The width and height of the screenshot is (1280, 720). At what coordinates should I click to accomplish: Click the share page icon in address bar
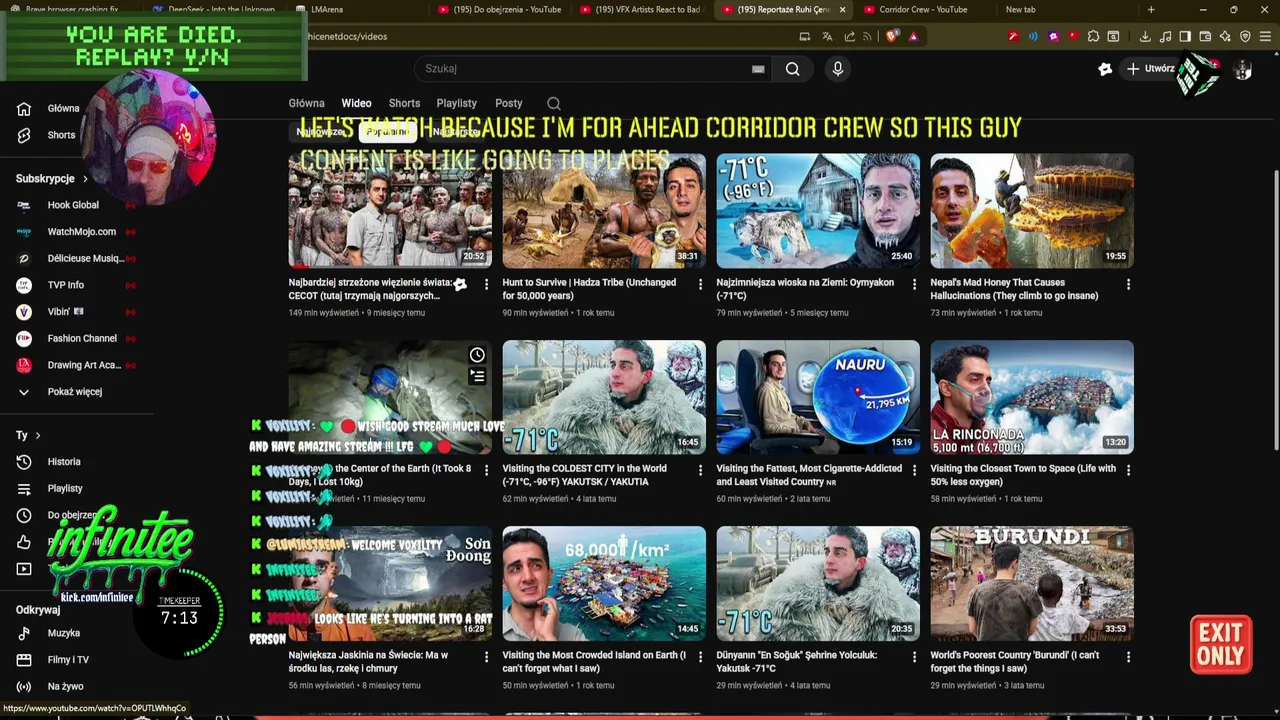click(x=850, y=37)
